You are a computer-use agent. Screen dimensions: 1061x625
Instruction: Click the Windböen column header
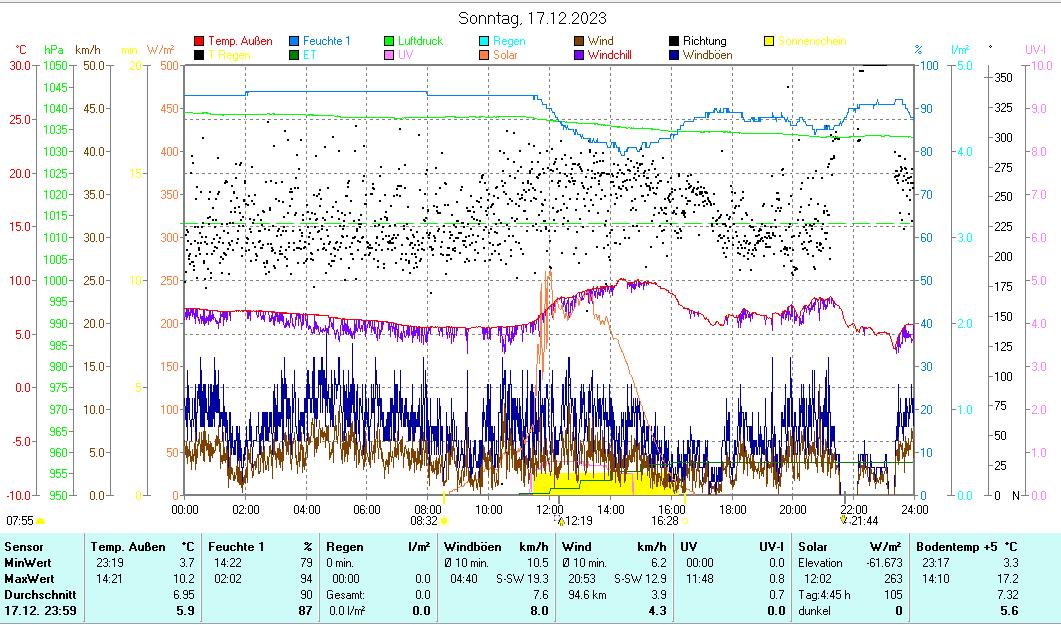coord(472,547)
